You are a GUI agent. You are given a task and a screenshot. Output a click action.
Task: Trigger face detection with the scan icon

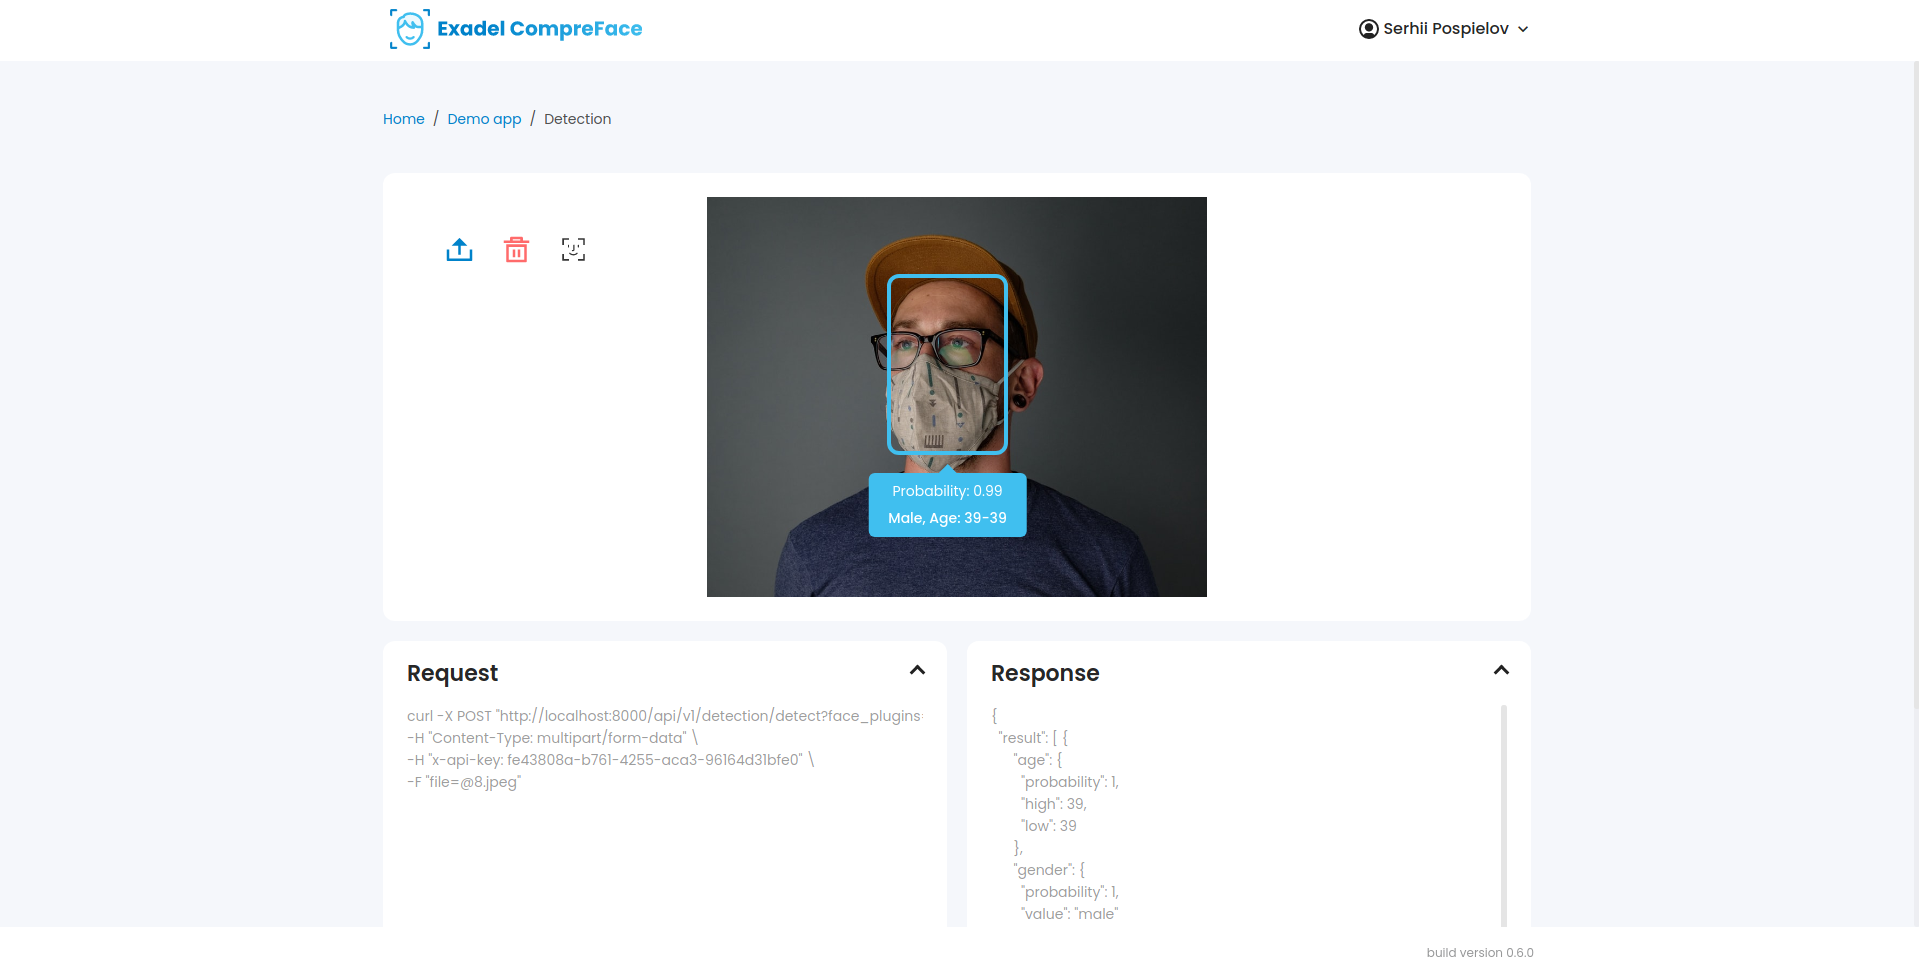pos(572,249)
